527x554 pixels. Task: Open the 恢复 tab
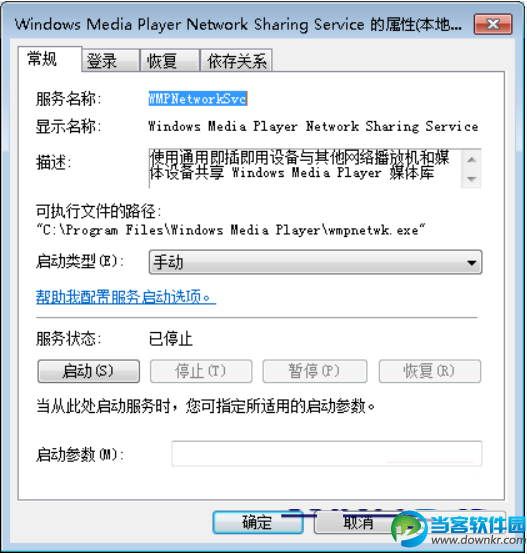170,61
